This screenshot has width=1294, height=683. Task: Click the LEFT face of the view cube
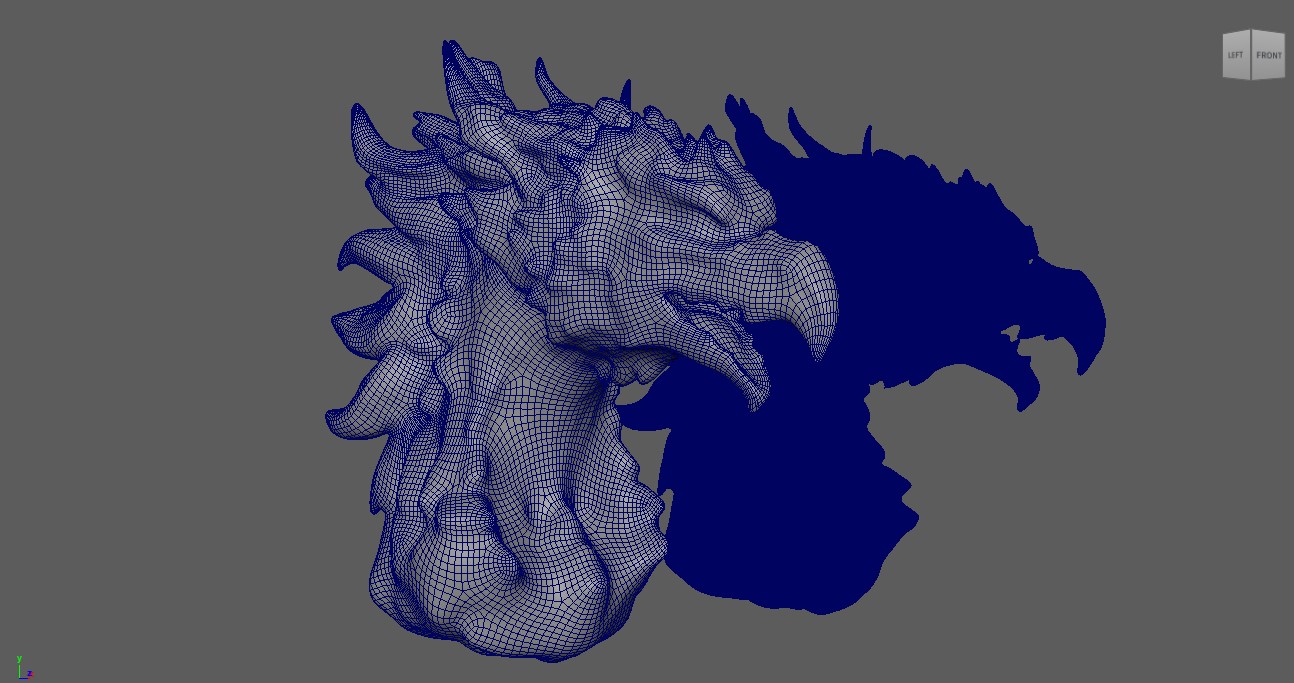[x=1237, y=55]
